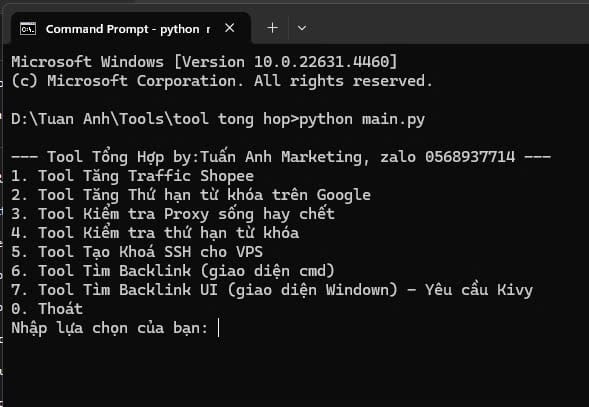
Task: Expand the new tab profile dropdown chevron
Action: click(302, 28)
